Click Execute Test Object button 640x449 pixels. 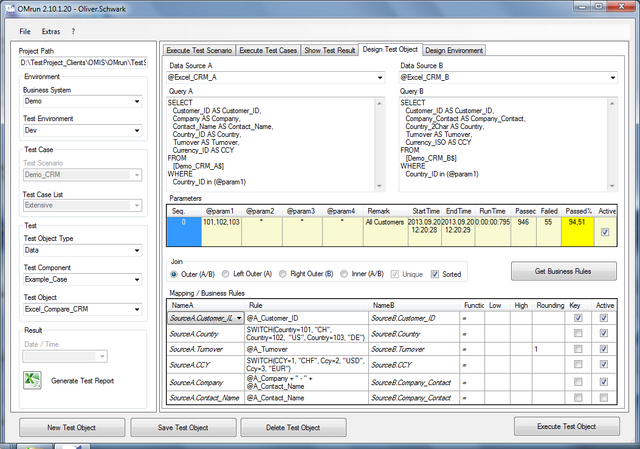point(567,426)
